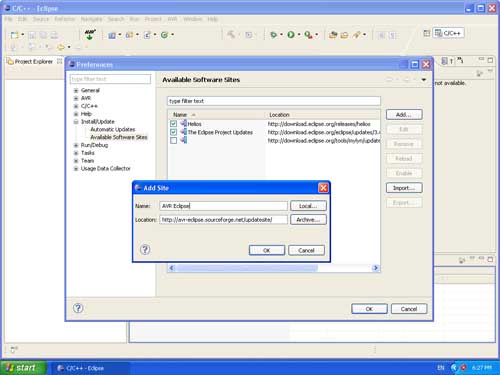500x375 pixels.
Task: Click OK in Add Site dialog
Action: click(x=267, y=250)
